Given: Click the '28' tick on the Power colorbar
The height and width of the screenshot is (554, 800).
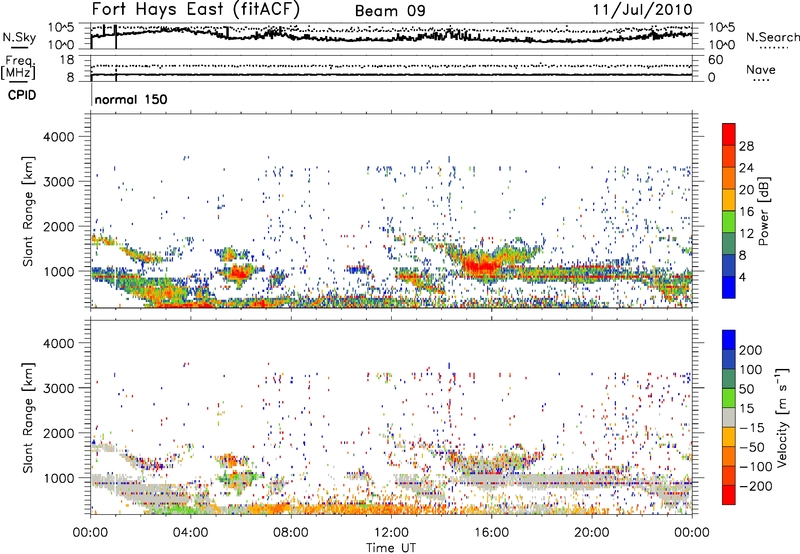Looking at the screenshot, I should click(x=746, y=146).
